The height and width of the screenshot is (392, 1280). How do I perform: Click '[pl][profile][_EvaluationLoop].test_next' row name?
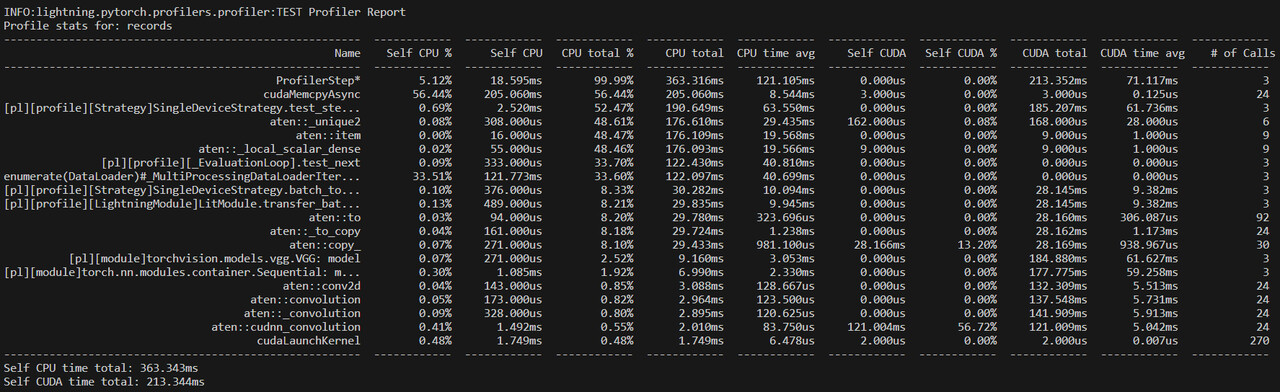click(x=232, y=162)
